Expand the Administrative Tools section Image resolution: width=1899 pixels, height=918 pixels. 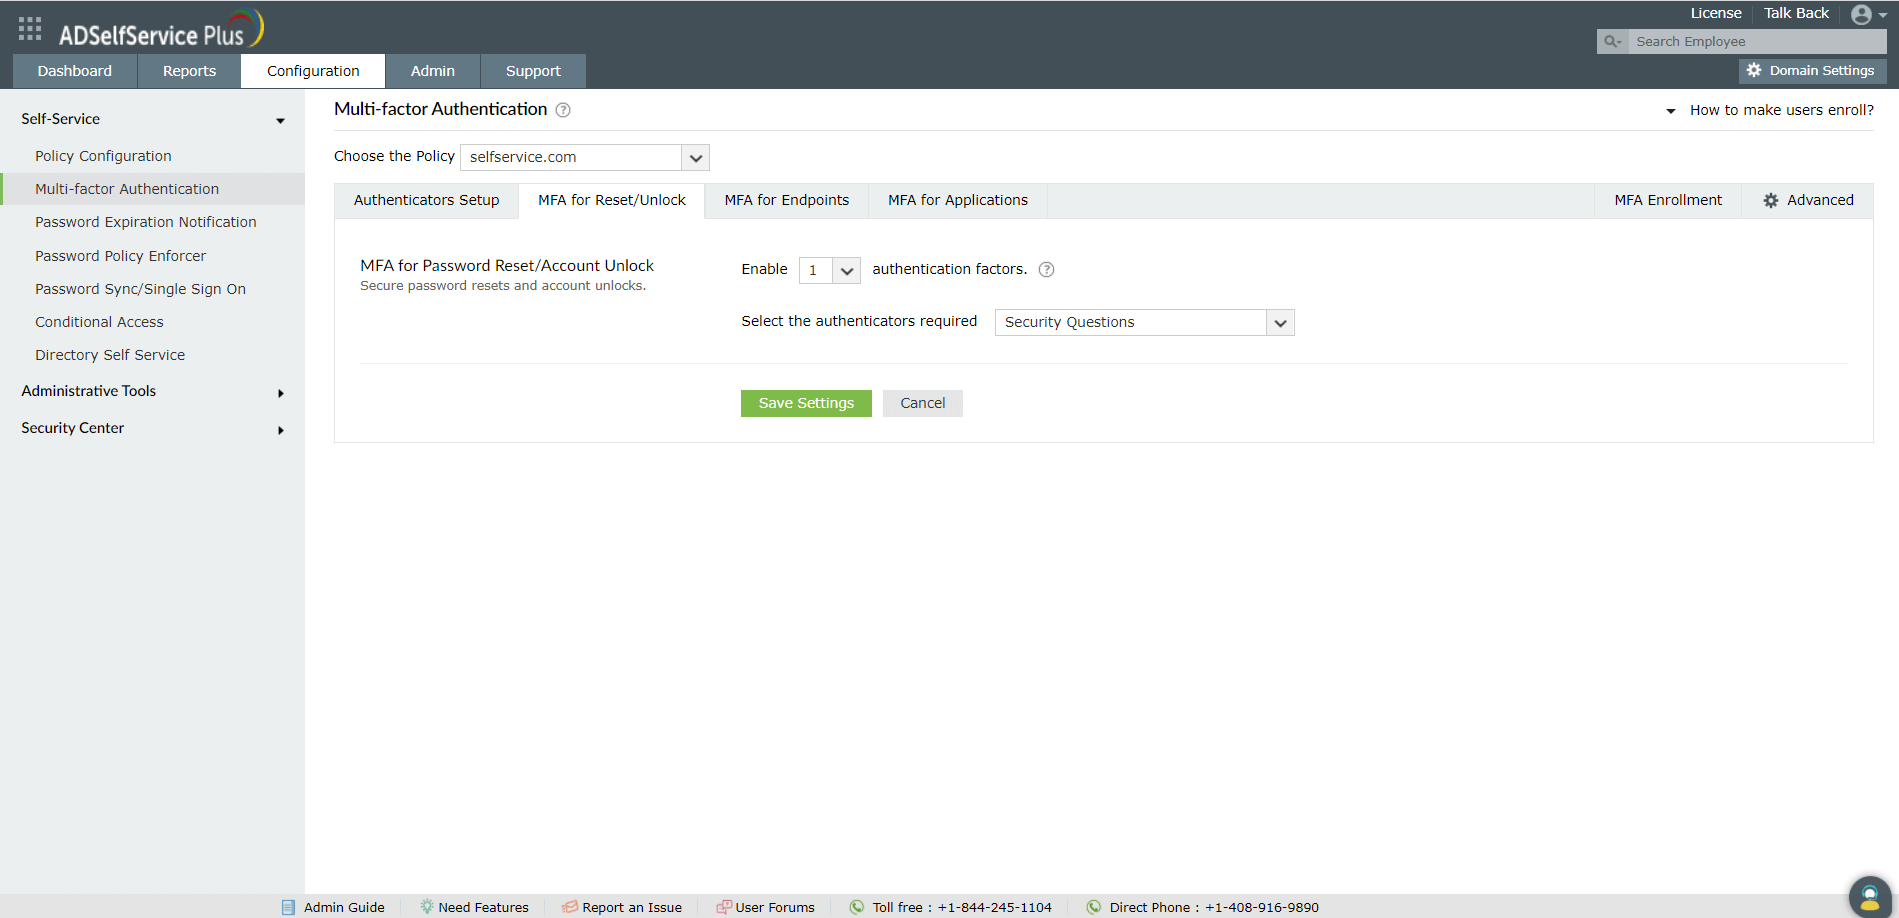[x=89, y=391]
